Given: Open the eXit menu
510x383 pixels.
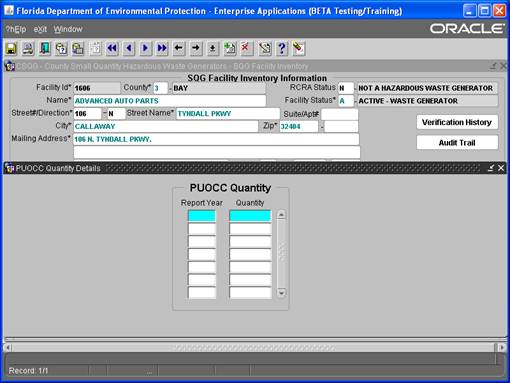Looking at the screenshot, I should [x=40, y=29].
